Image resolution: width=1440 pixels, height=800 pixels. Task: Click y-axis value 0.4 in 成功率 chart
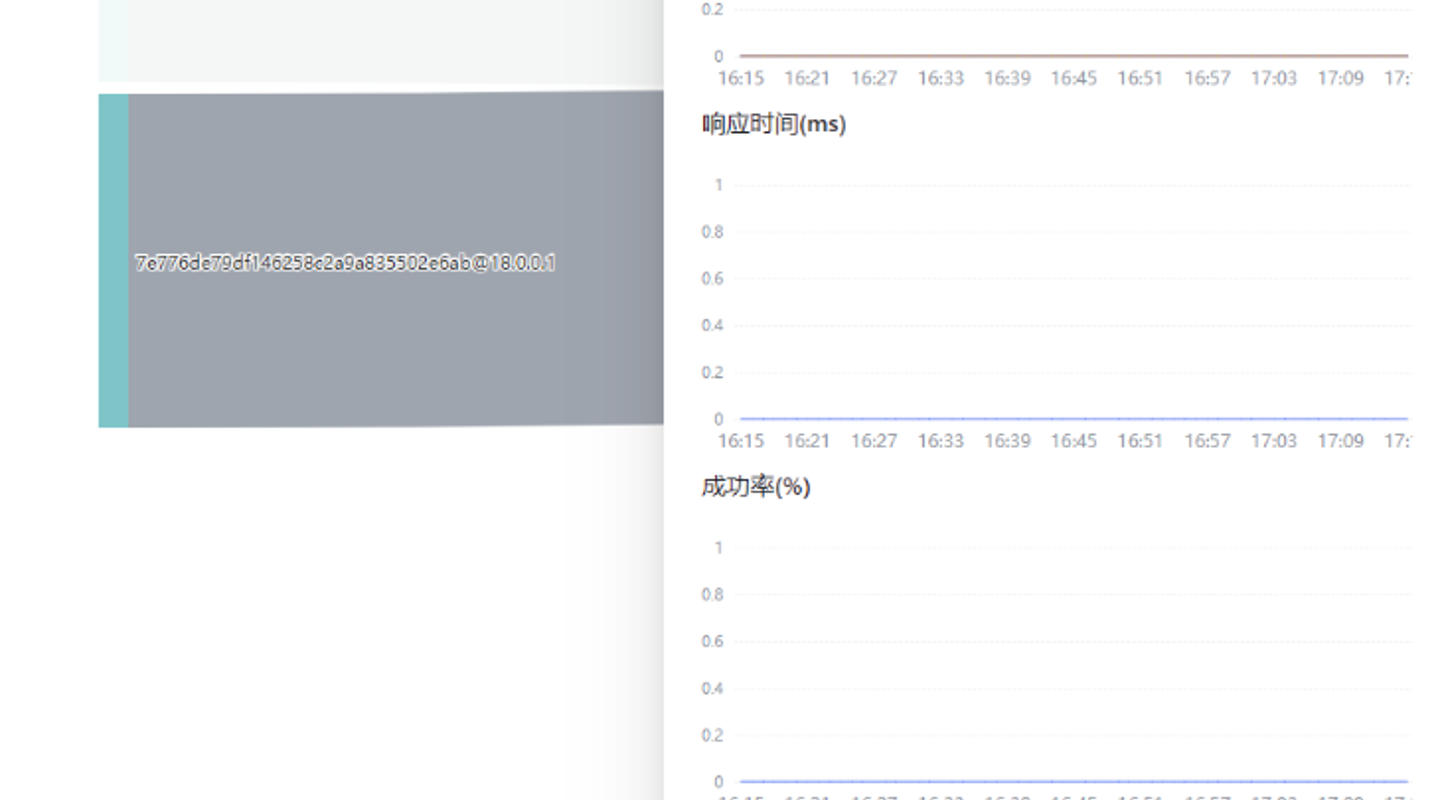click(x=712, y=689)
